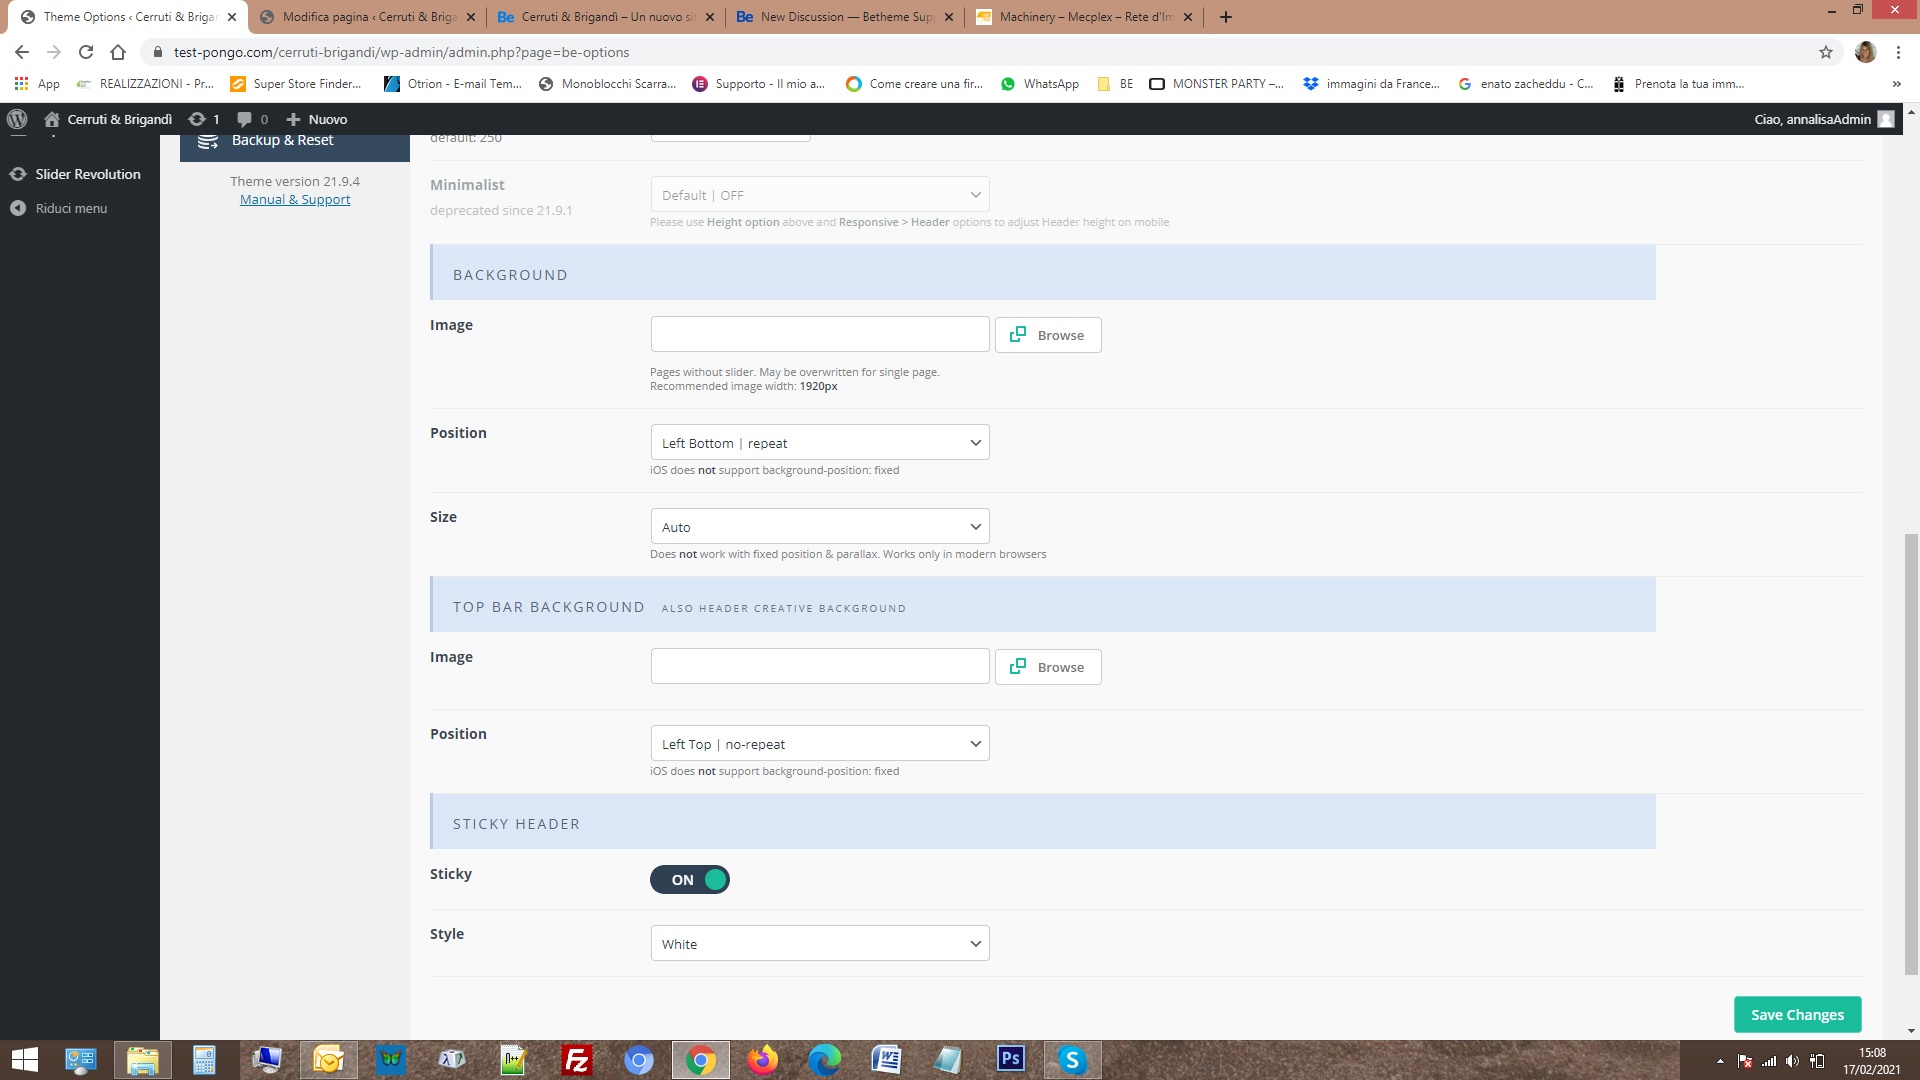Screen dimensions: 1920x1080
Task: Open the updates icon showing 1
Action: [204, 119]
